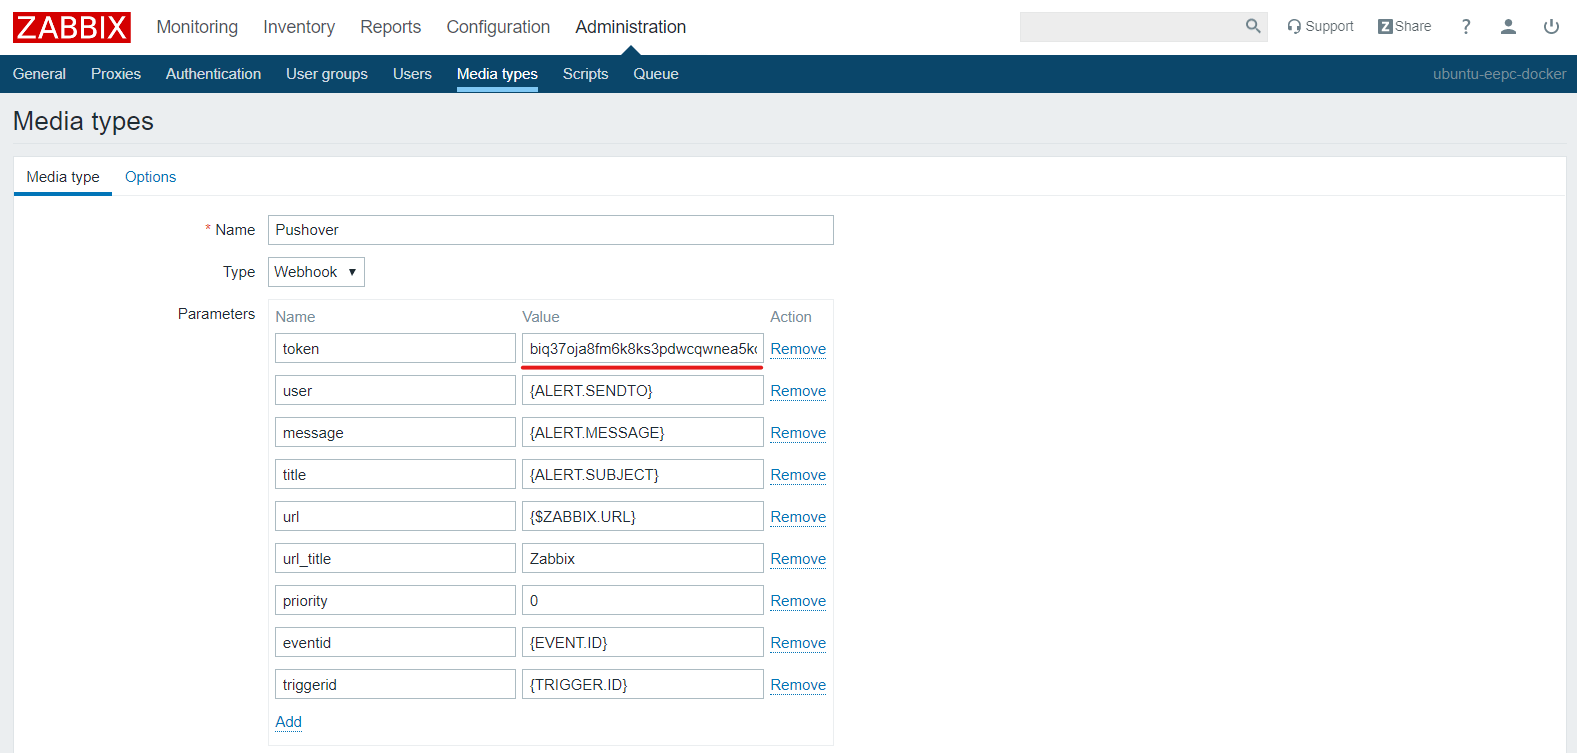Open the Monitoring menu
Viewport: 1577px width, 753px height.
click(197, 27)
